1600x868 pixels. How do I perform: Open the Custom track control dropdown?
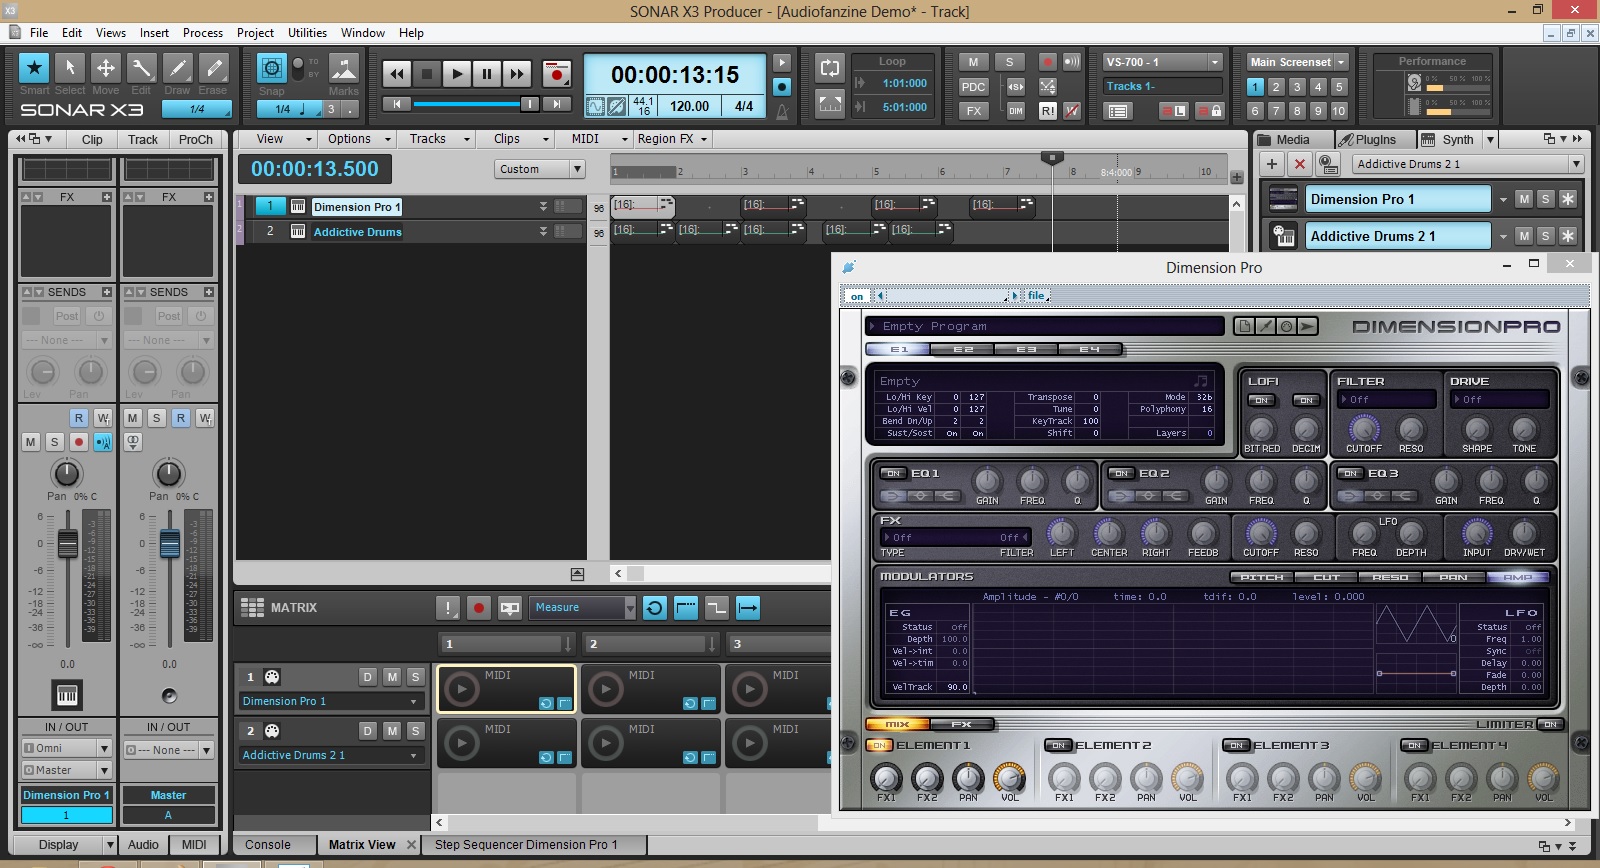[539, 169]
